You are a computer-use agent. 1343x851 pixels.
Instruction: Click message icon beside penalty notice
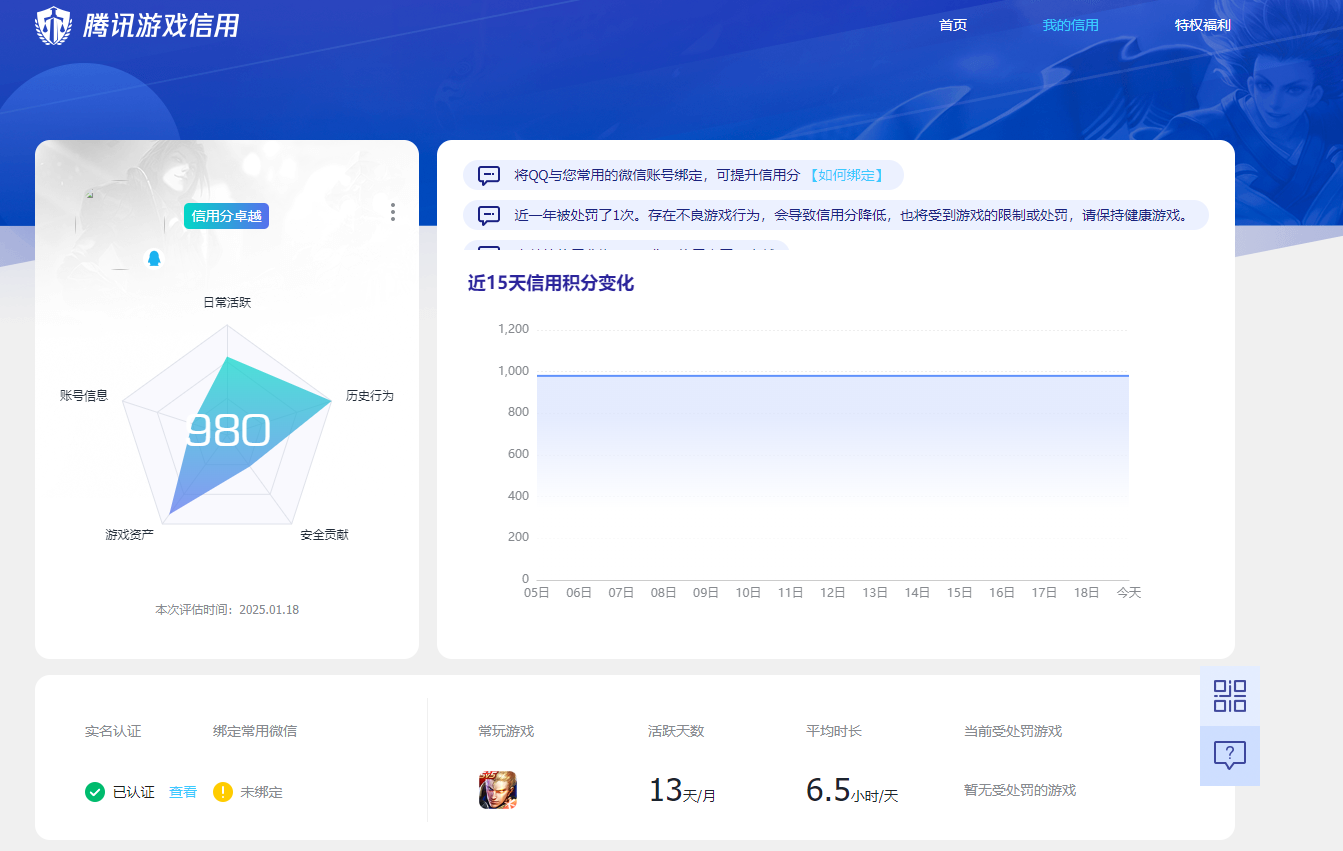point(489,215)
